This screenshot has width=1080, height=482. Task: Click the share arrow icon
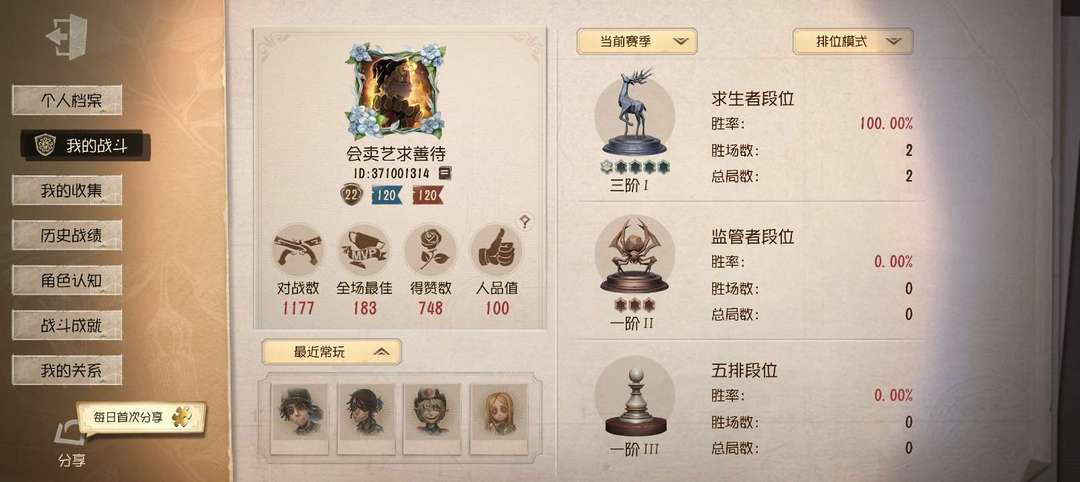(x=70, y=434)
